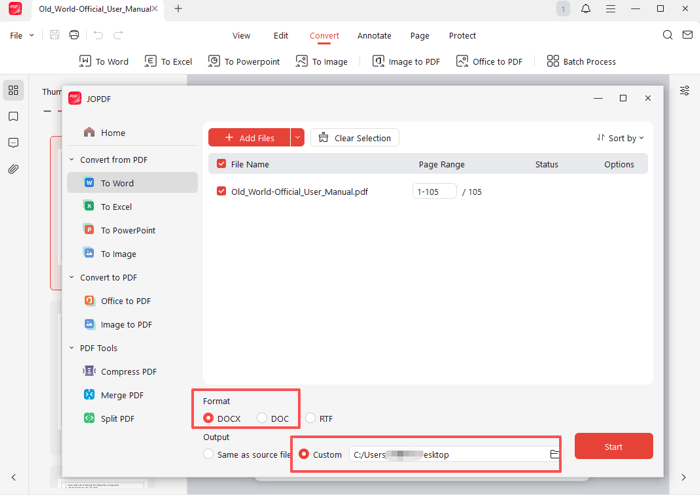Click the next page arrow at bottom right
This screenshot has width=700, height=495.
point(683,477)
